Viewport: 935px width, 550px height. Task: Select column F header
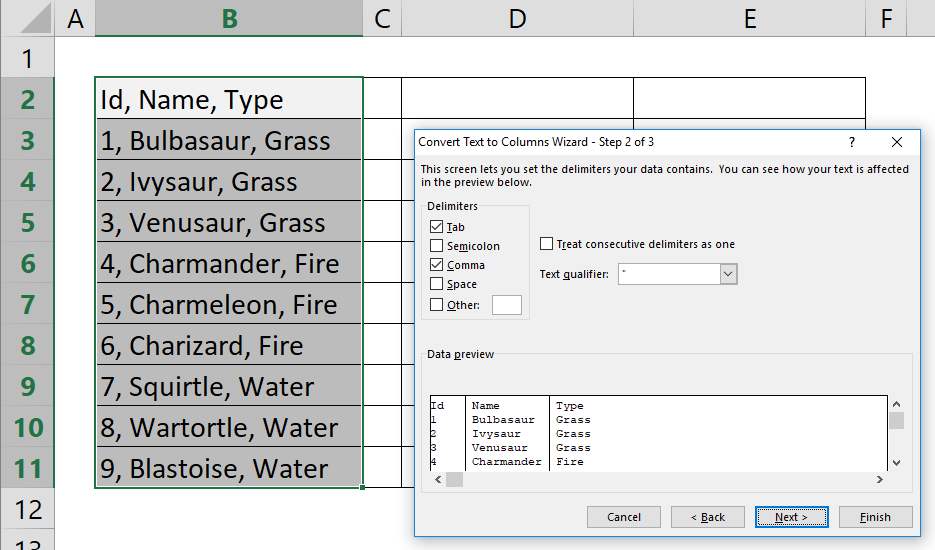[x=886, y=18]
